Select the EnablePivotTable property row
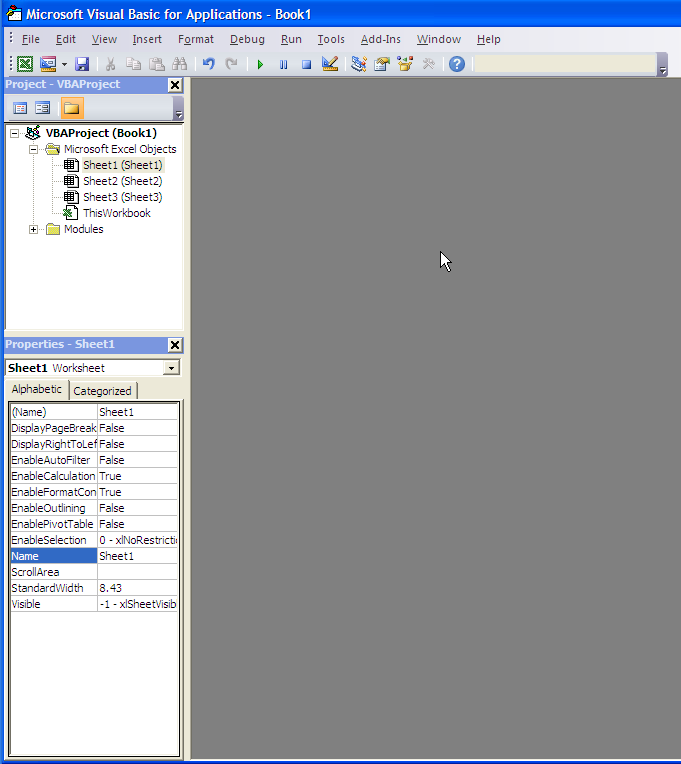The width and height of the screenshot is (681, 764). [x=94, y=524]
